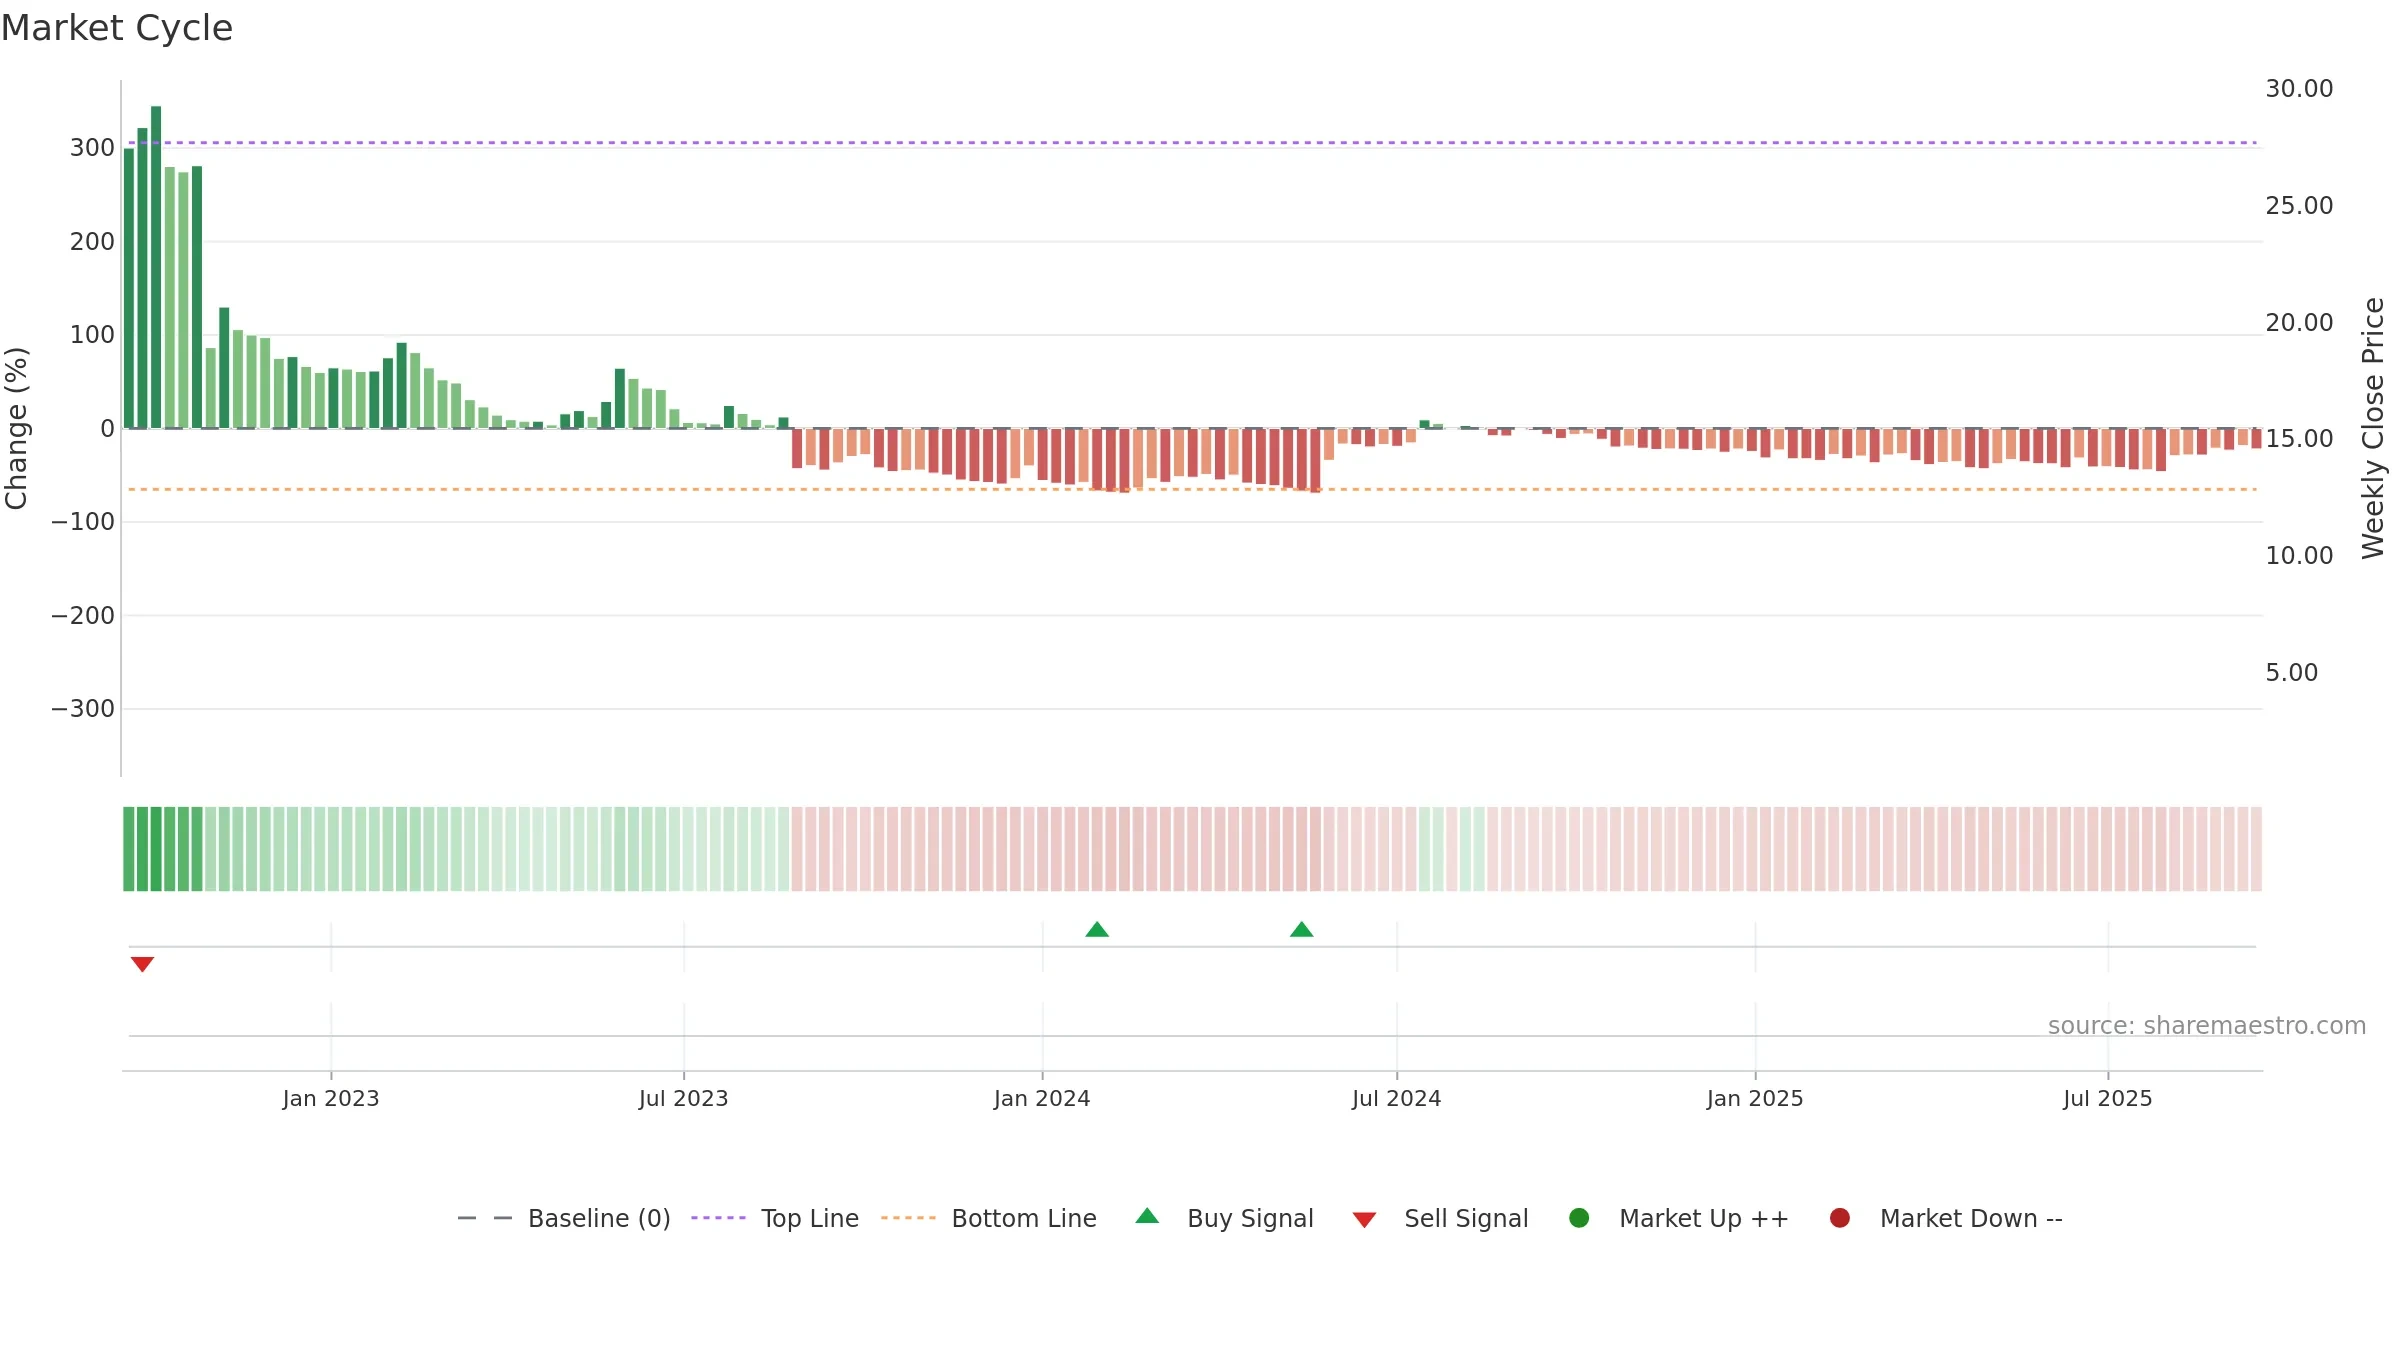Click the source: sharemaestro.com text
The image size is (2400, 1350).
click(x=2207, y=1026)
